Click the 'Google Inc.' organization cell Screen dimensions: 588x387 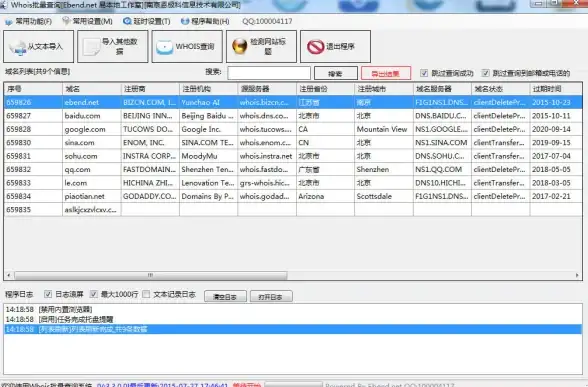(x=208, y=129)
